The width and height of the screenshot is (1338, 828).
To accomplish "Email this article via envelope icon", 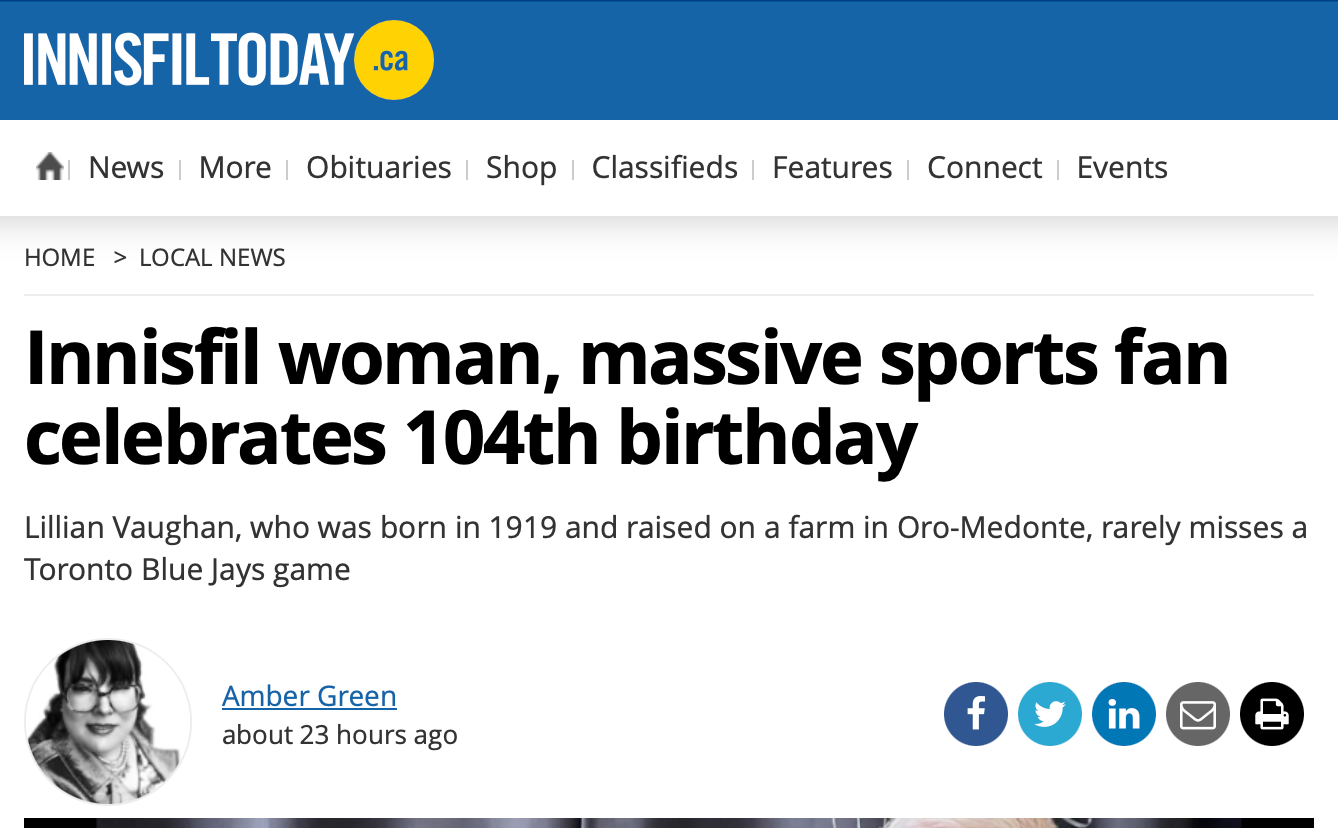I will [1198, 714].
